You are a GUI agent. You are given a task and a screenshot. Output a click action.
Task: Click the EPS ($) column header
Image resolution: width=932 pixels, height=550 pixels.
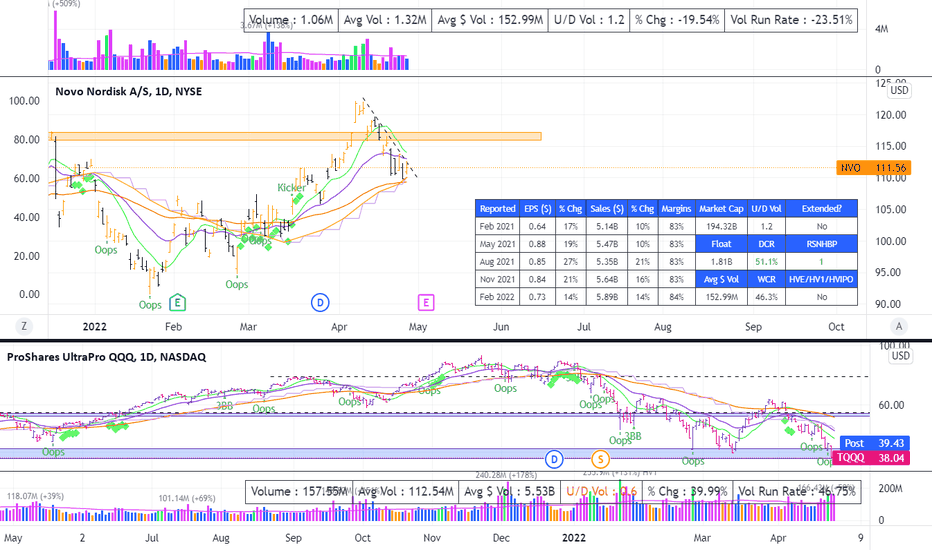[537, 209]
